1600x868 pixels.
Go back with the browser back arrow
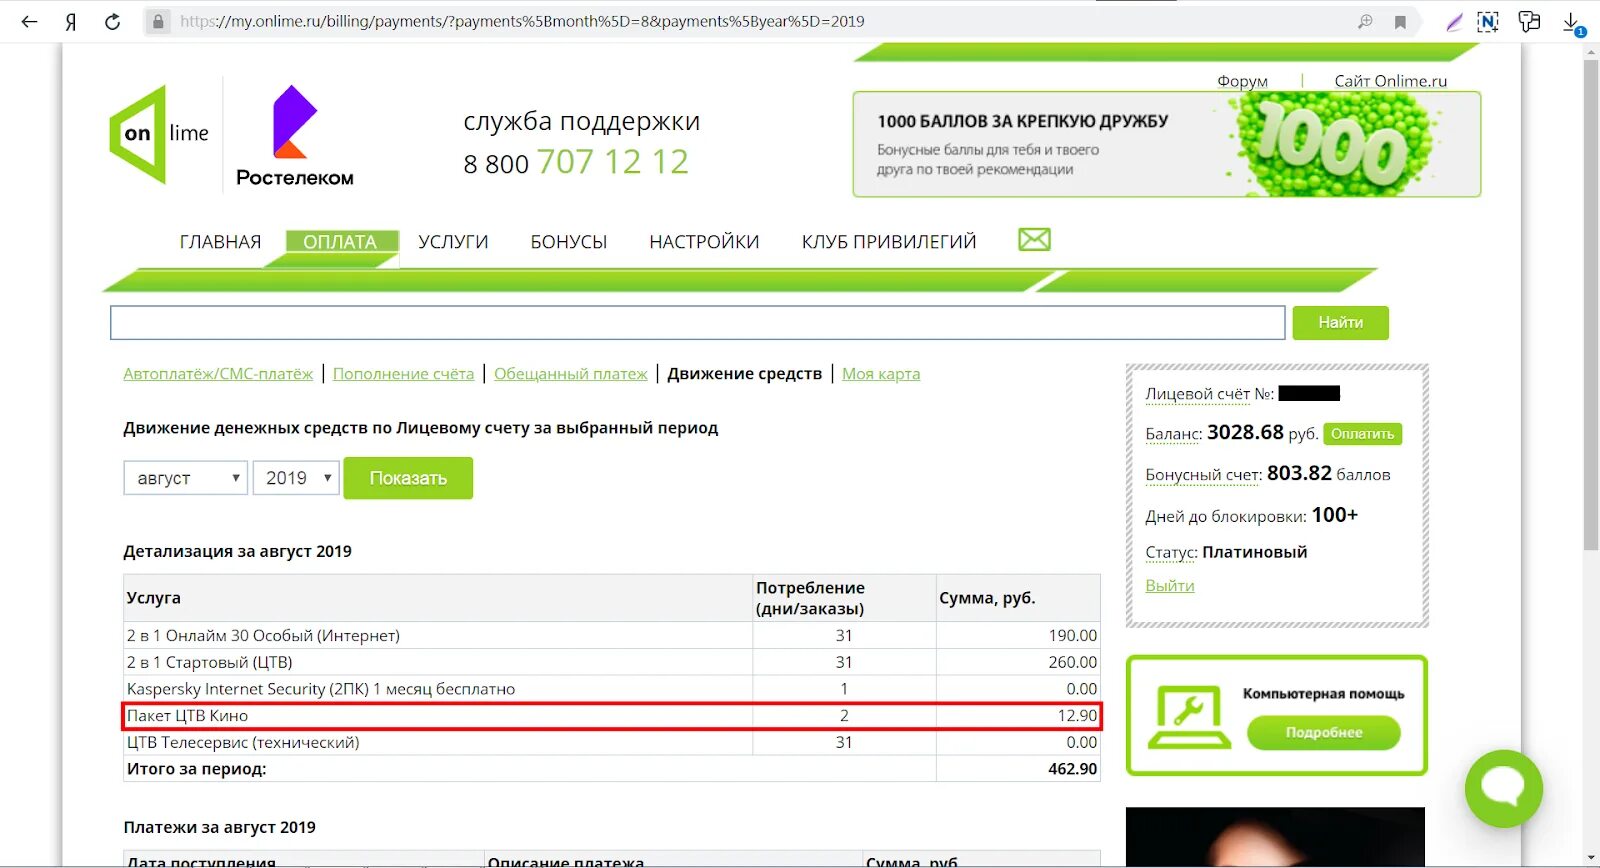click(x=29, y=21)
